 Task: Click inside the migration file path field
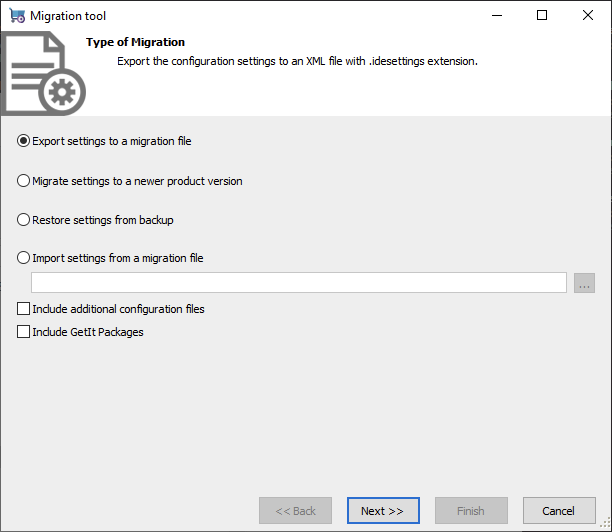tap(299, 283)
